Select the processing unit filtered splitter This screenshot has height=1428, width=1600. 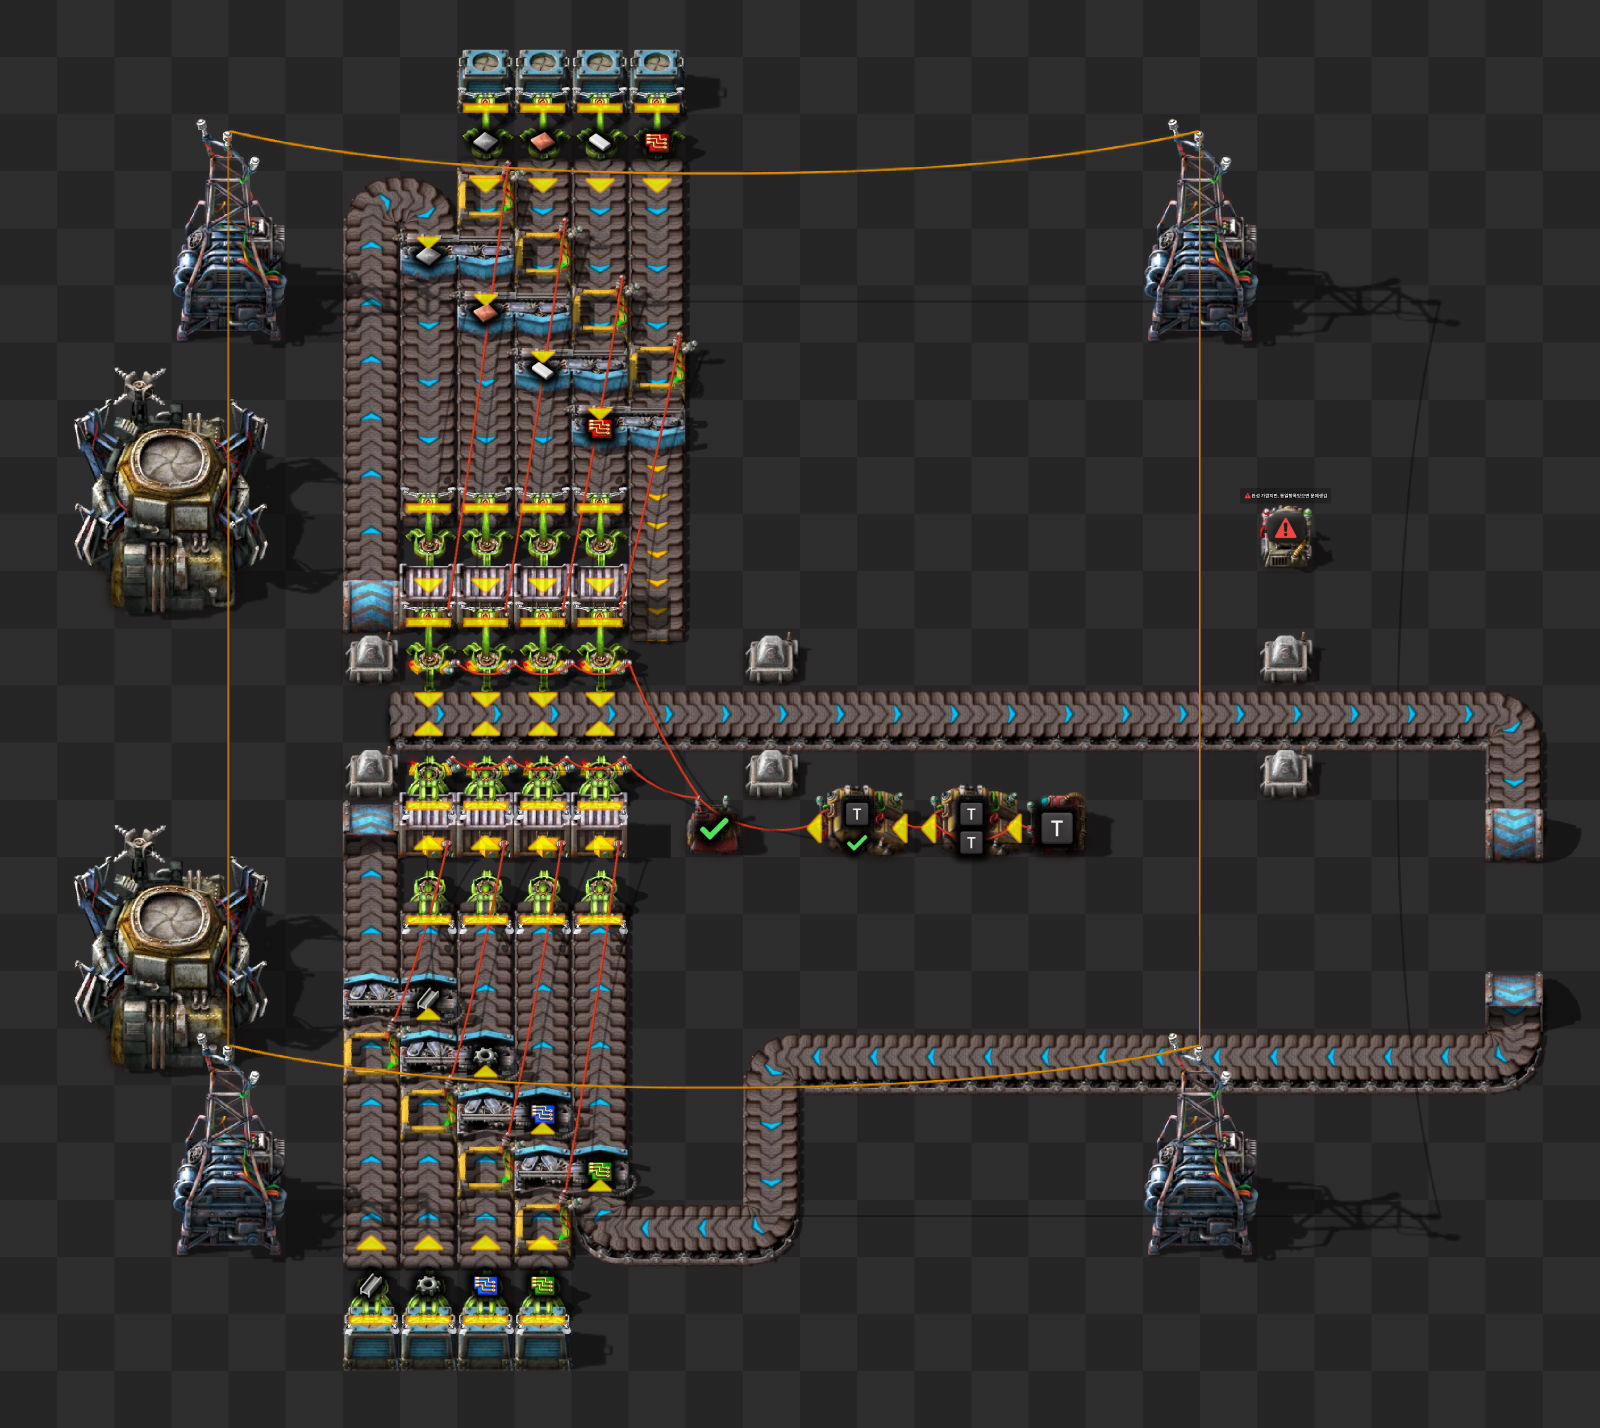tap(514, 1113)
